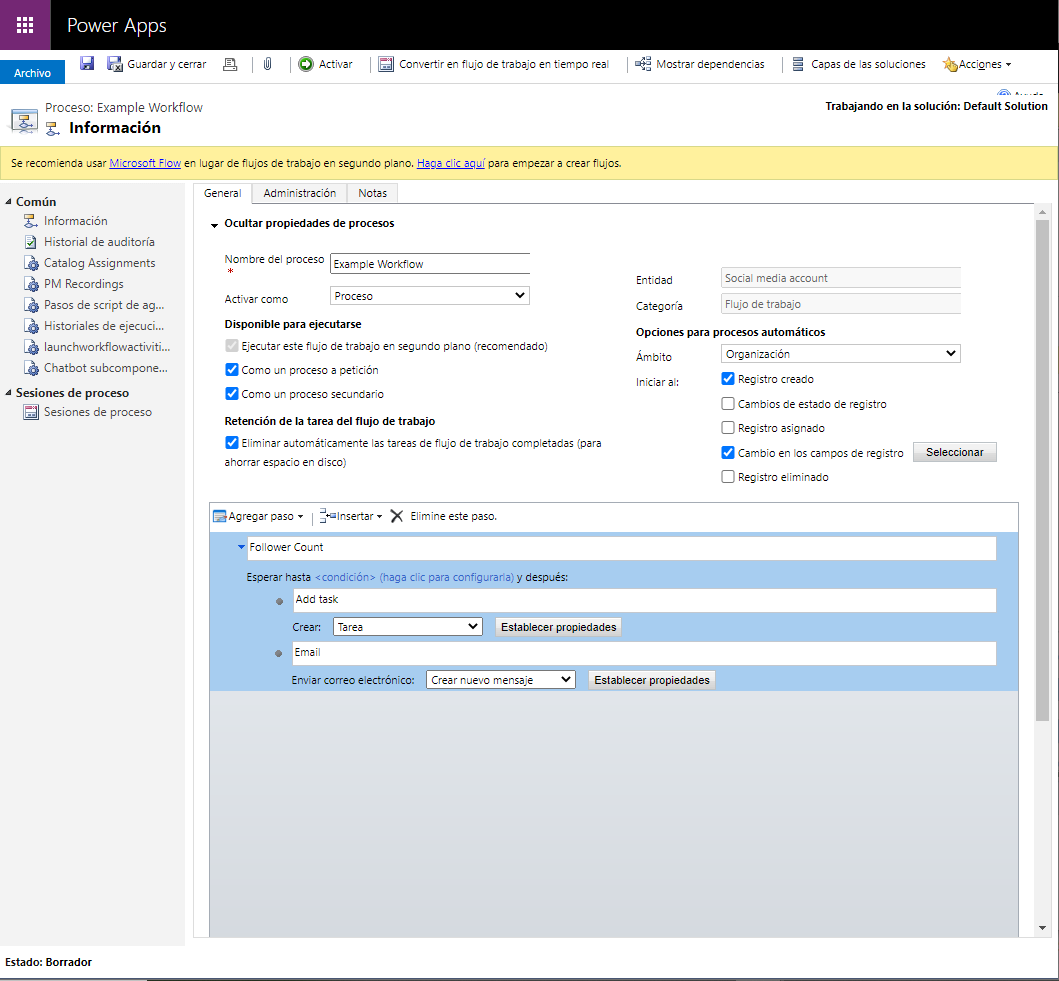Toggle Como un proceso a petición checkbox

pyautogui.click(x=232, y=369)
